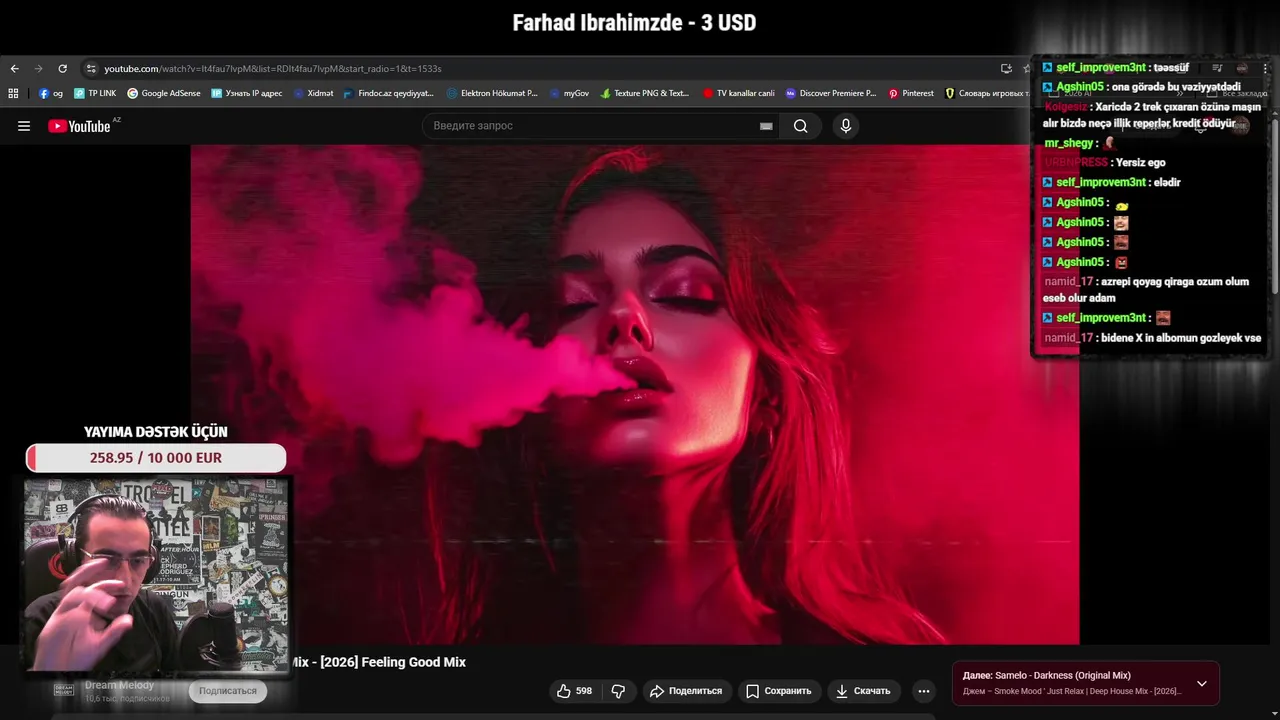Click chat message 'Yersiz ego'
This screenshot has height=720, width=1280.
click(1140, 162)
